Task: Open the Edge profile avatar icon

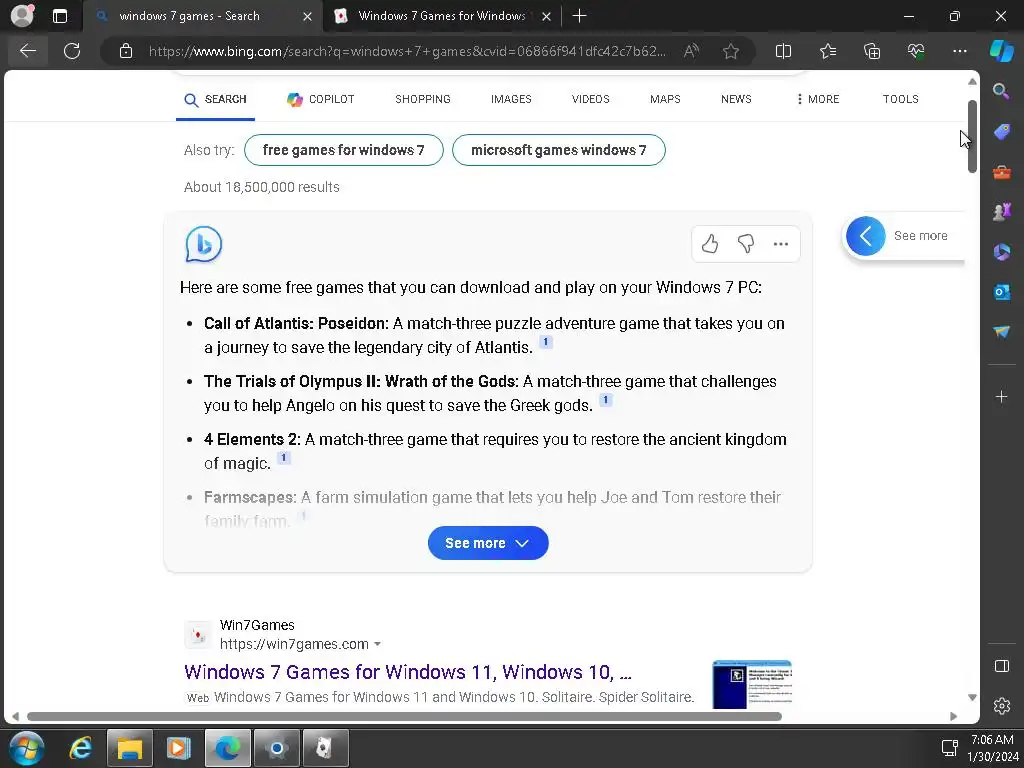Action: [x=22, y=15]
